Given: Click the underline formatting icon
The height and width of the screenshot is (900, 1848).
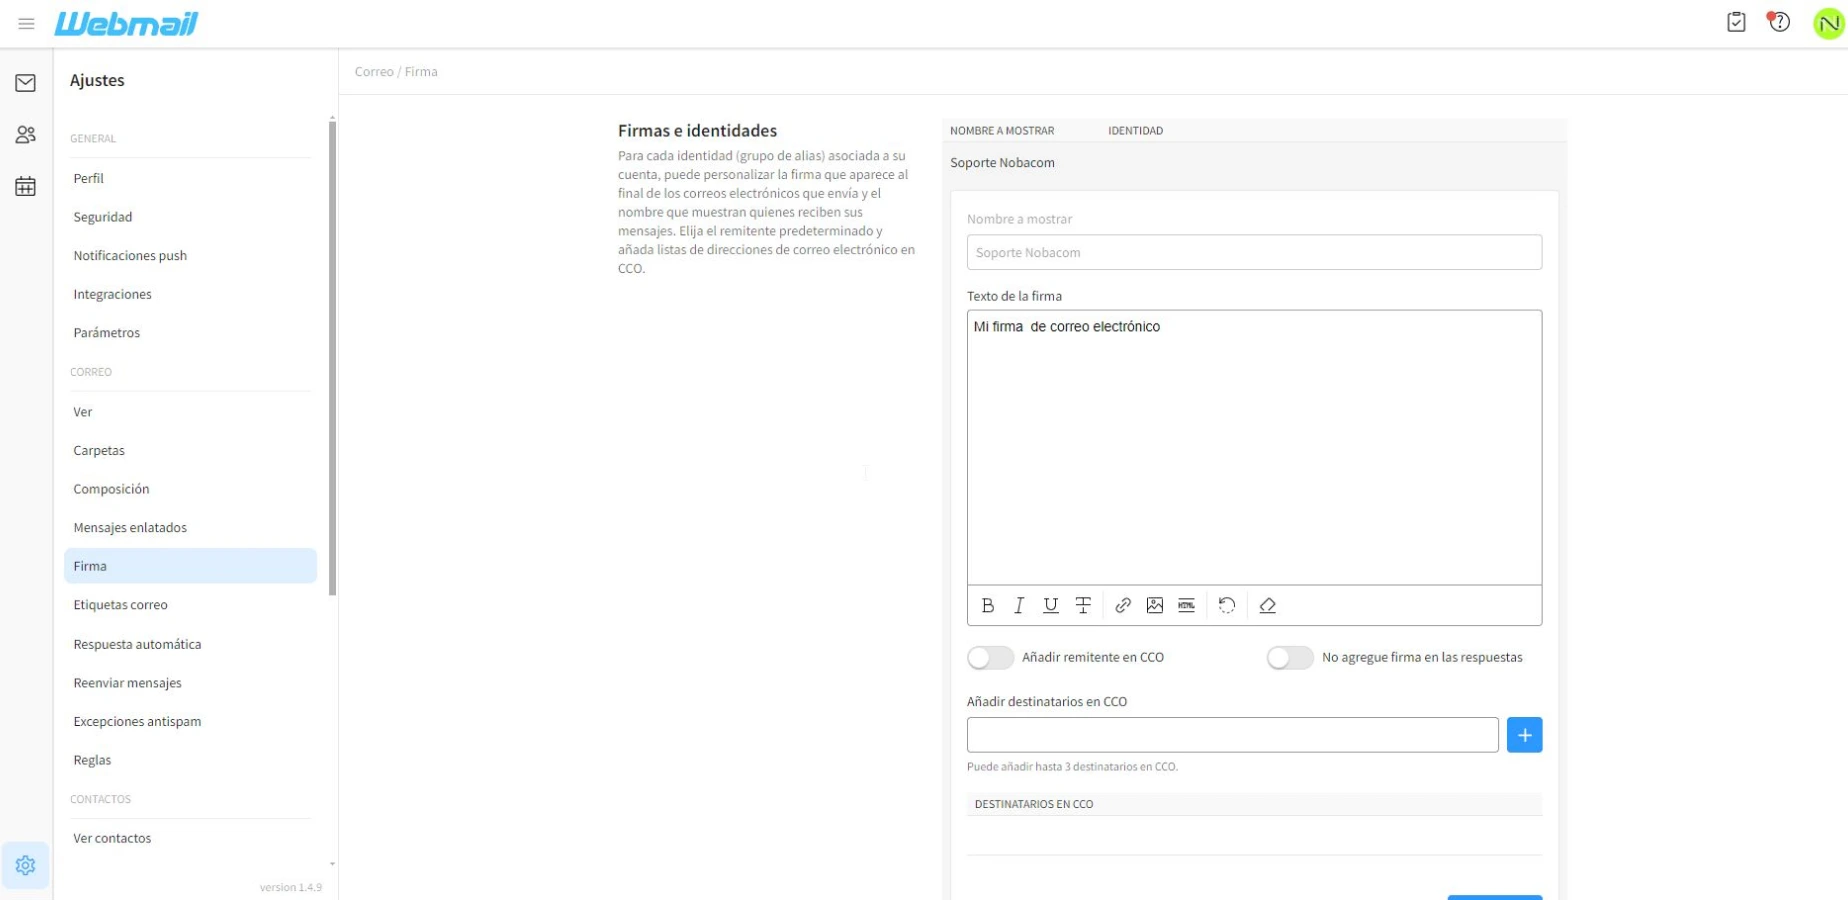Looking at the screenshot, I should click(x=1050, y=605).
